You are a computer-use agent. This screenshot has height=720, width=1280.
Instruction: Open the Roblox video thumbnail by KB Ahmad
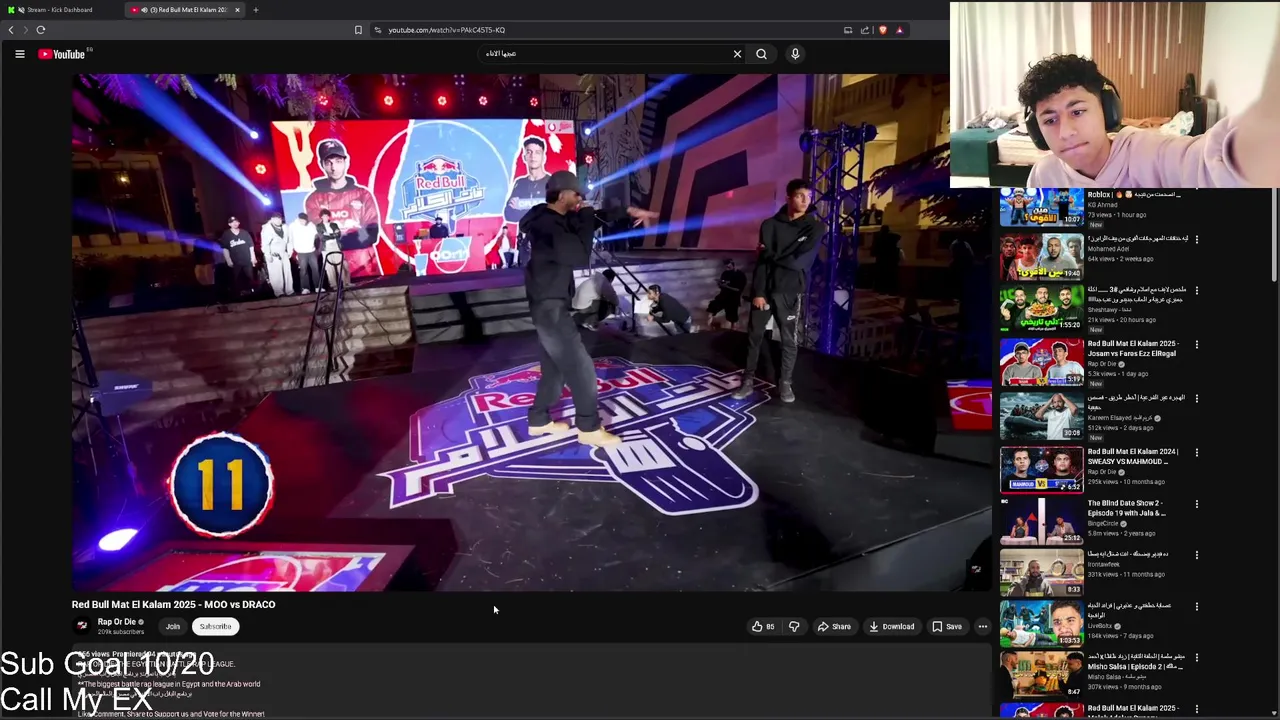pos(1041,207)
